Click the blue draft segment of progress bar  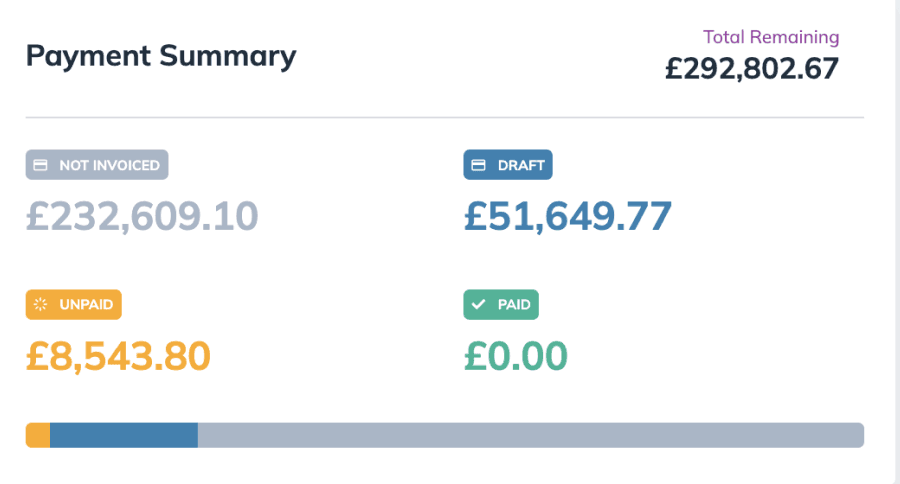pyautogui.click(x=123, y=435)
